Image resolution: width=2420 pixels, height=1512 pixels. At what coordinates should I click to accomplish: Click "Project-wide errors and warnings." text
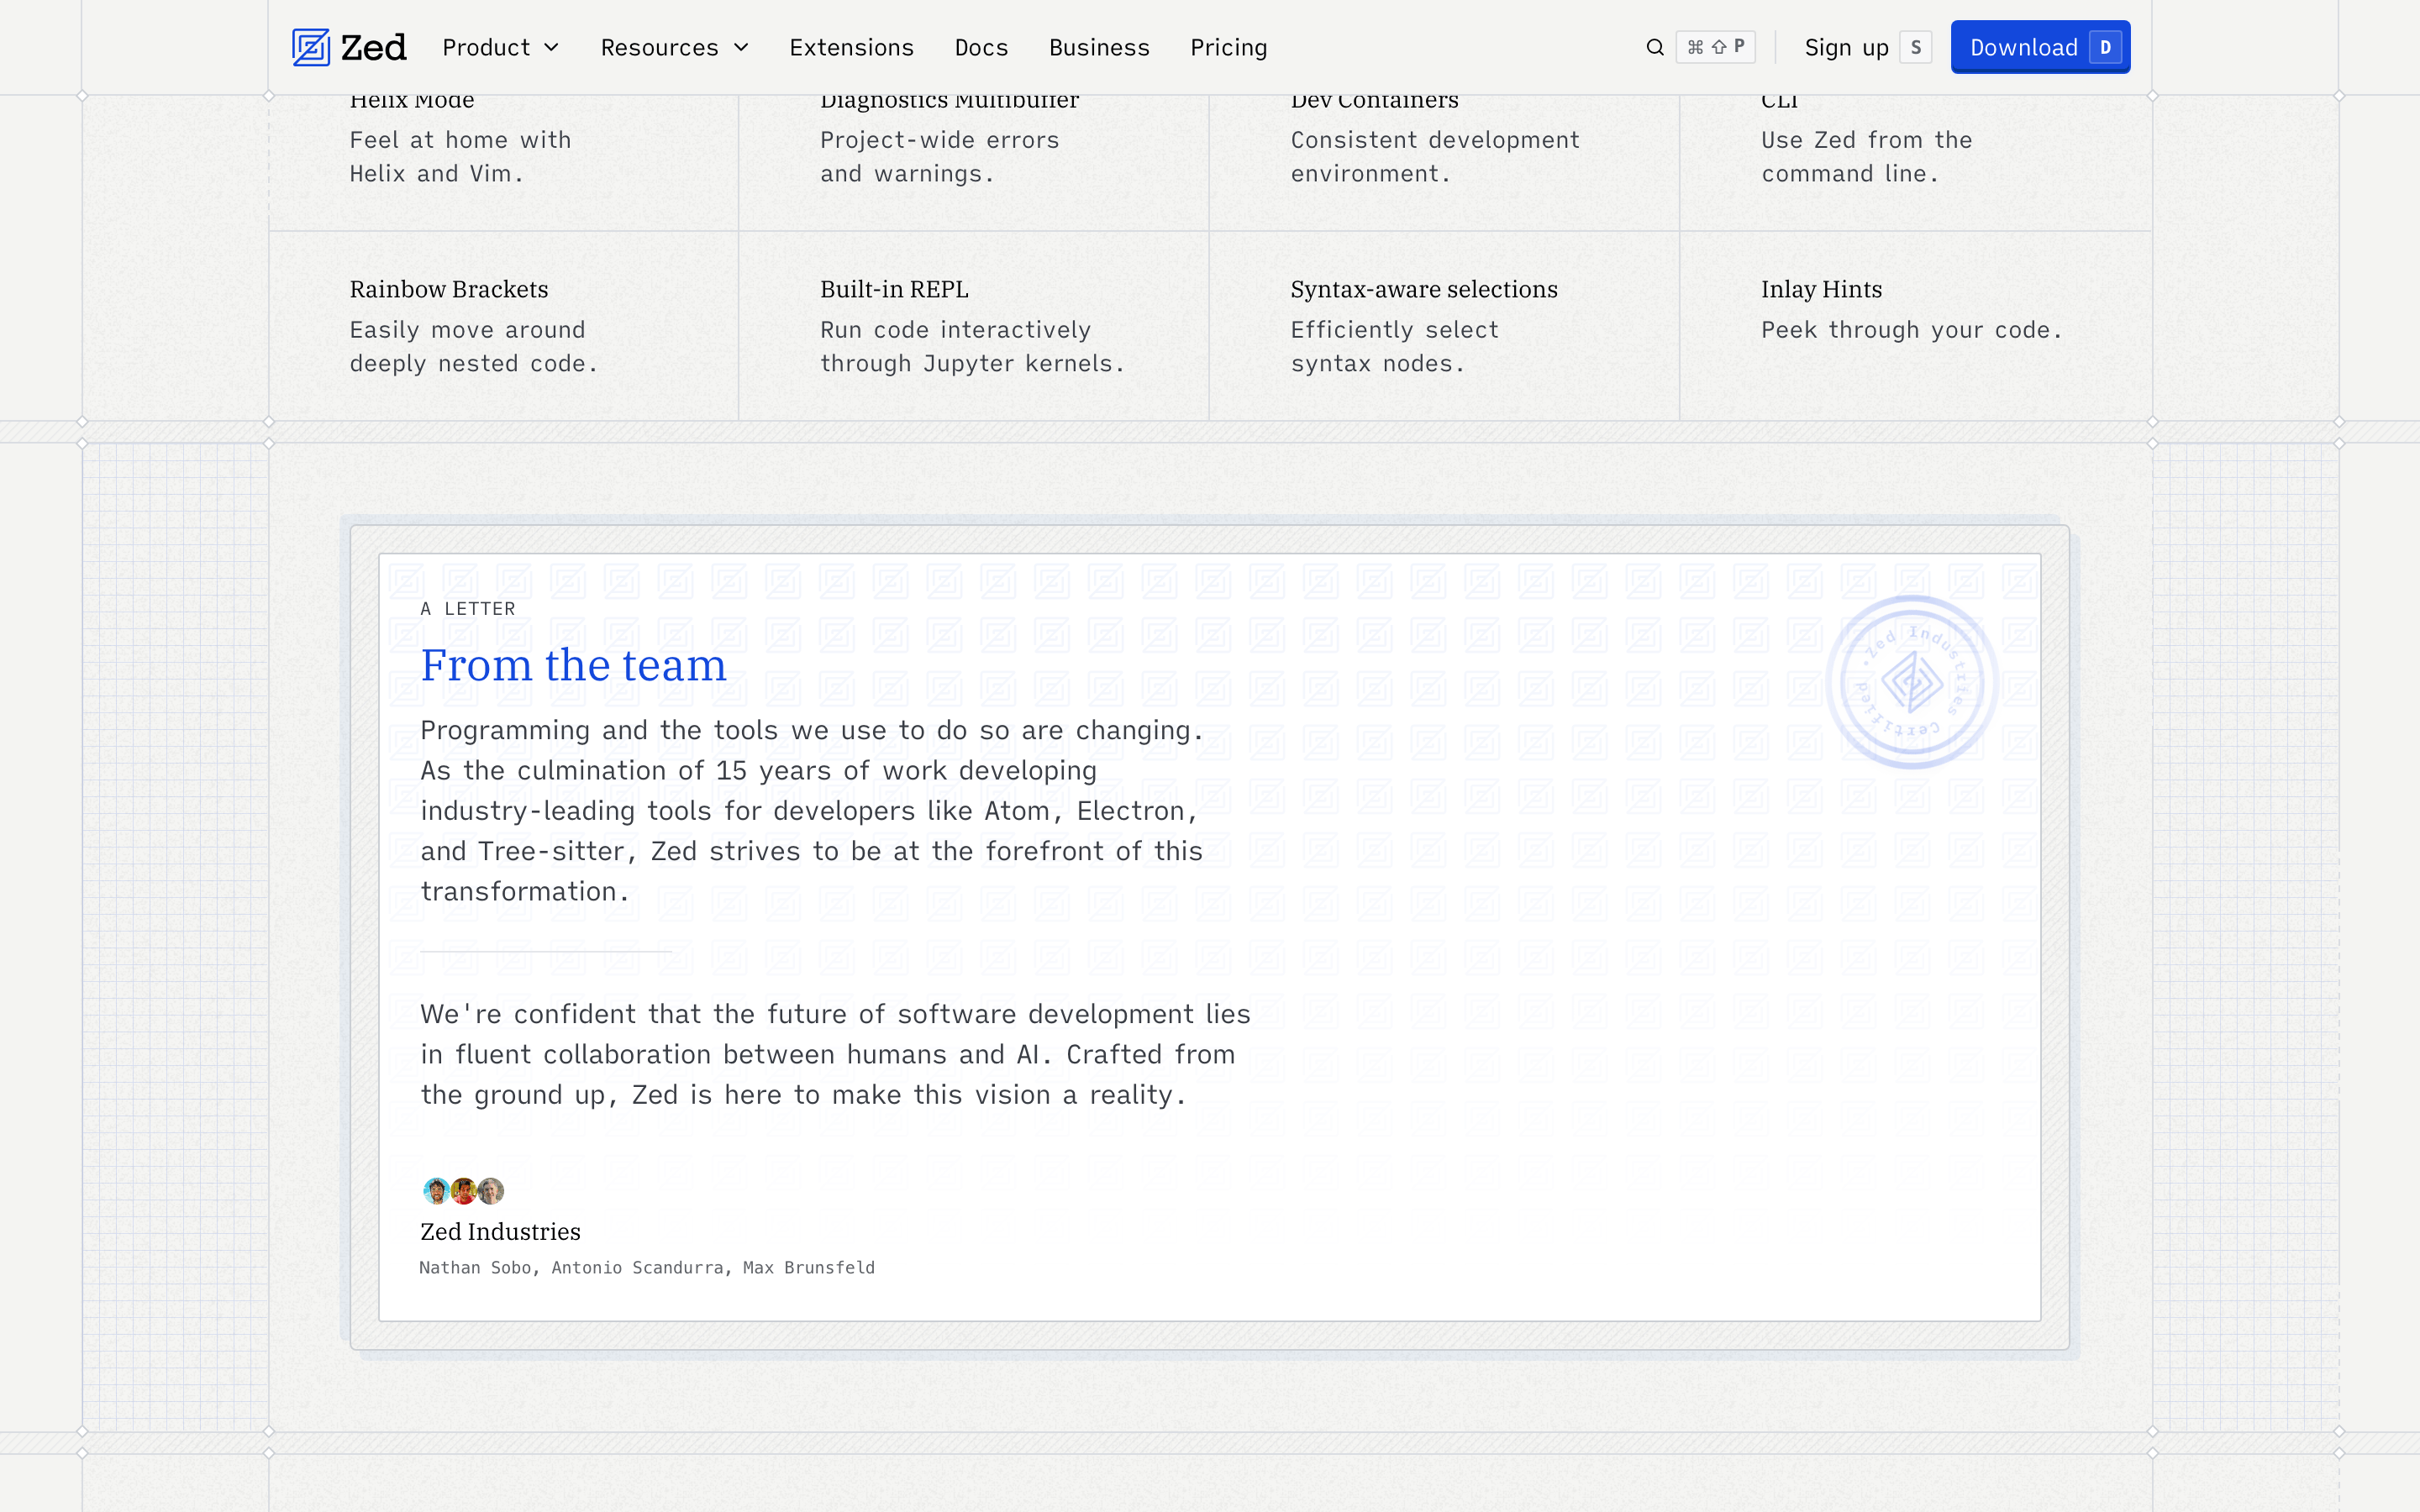click(939, 157)
